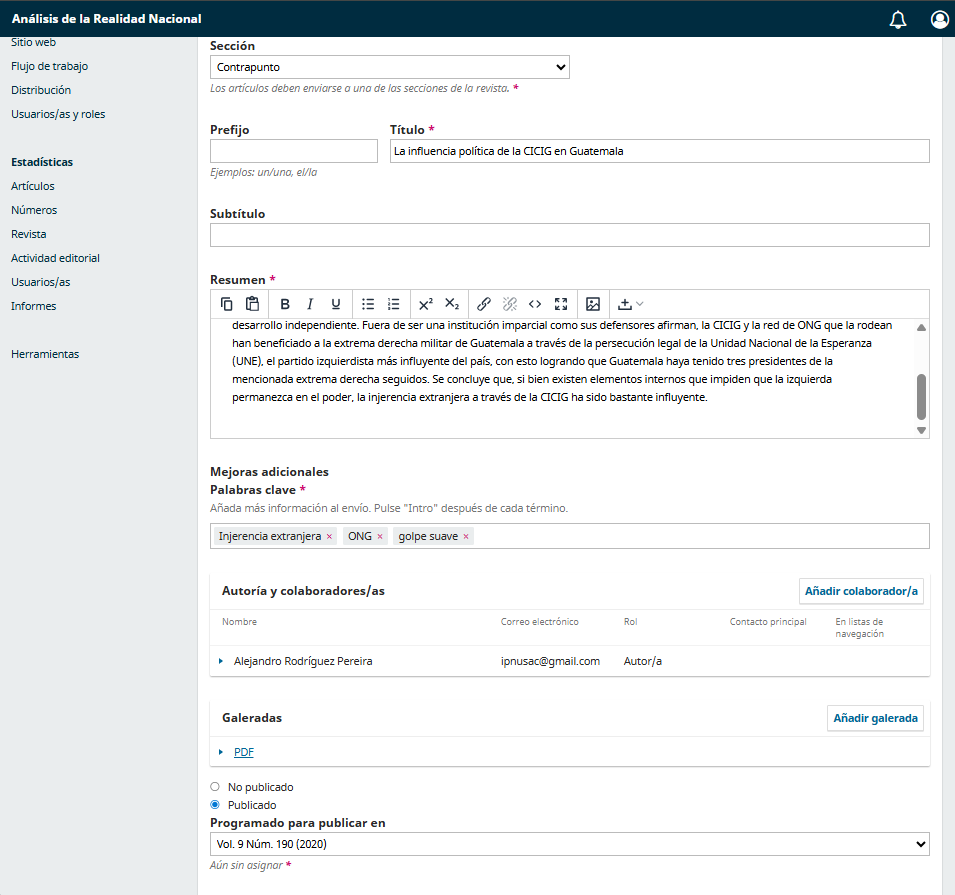
Task: Open the source code view icon
Action: point(535,304)
